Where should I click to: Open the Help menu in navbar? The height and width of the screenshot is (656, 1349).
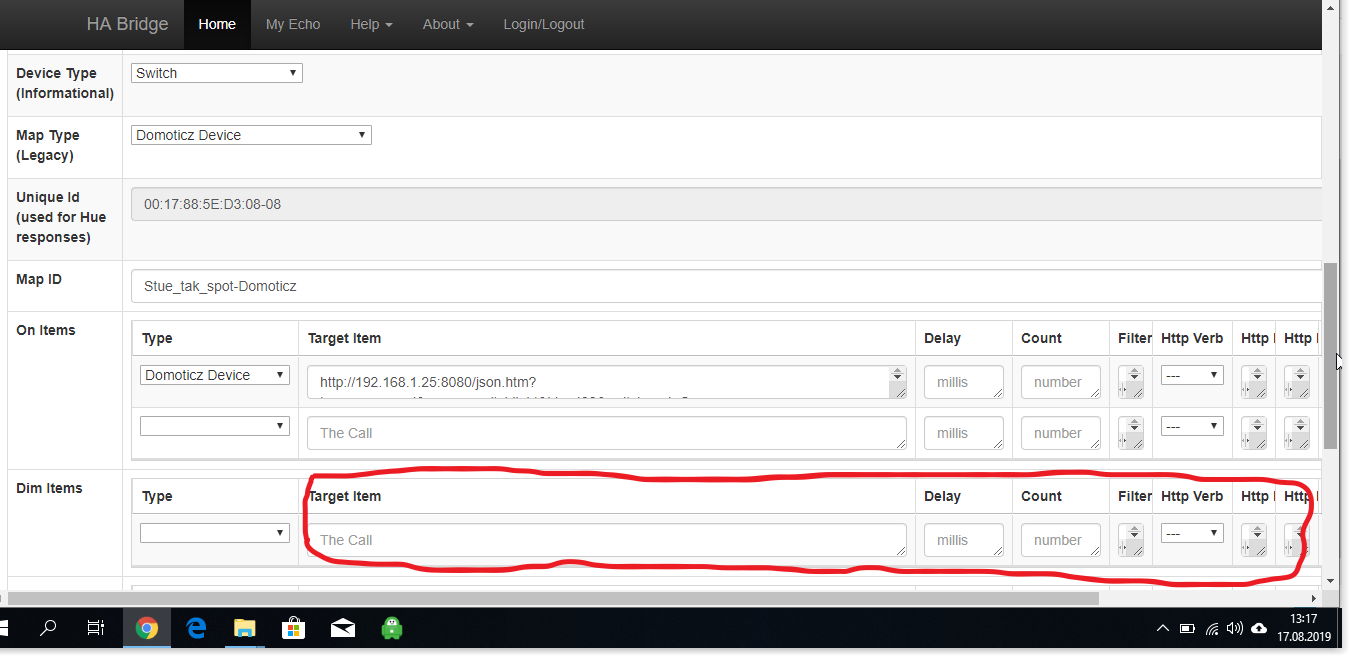click(371, 24)
